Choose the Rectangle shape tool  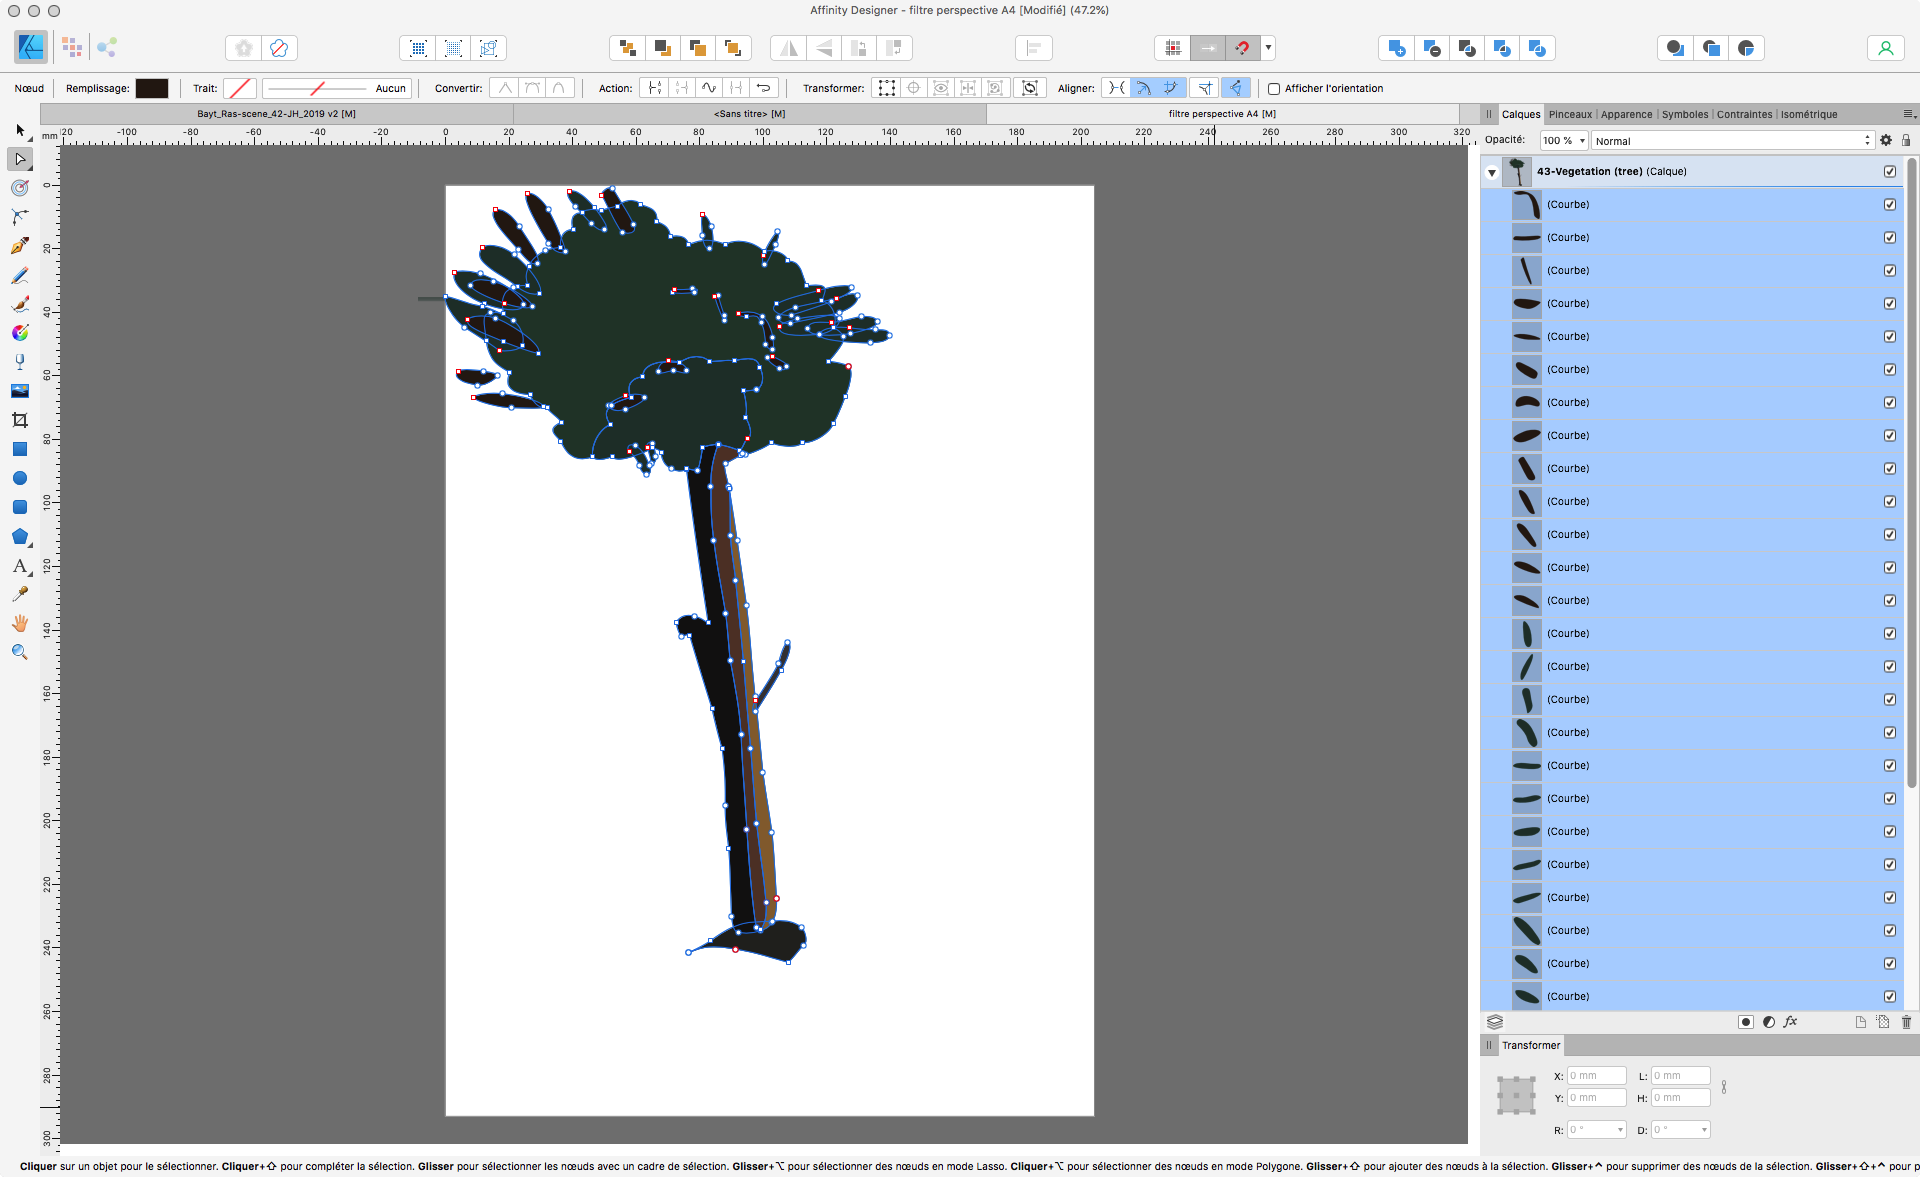pyautogui.click(x=20, y=449)
